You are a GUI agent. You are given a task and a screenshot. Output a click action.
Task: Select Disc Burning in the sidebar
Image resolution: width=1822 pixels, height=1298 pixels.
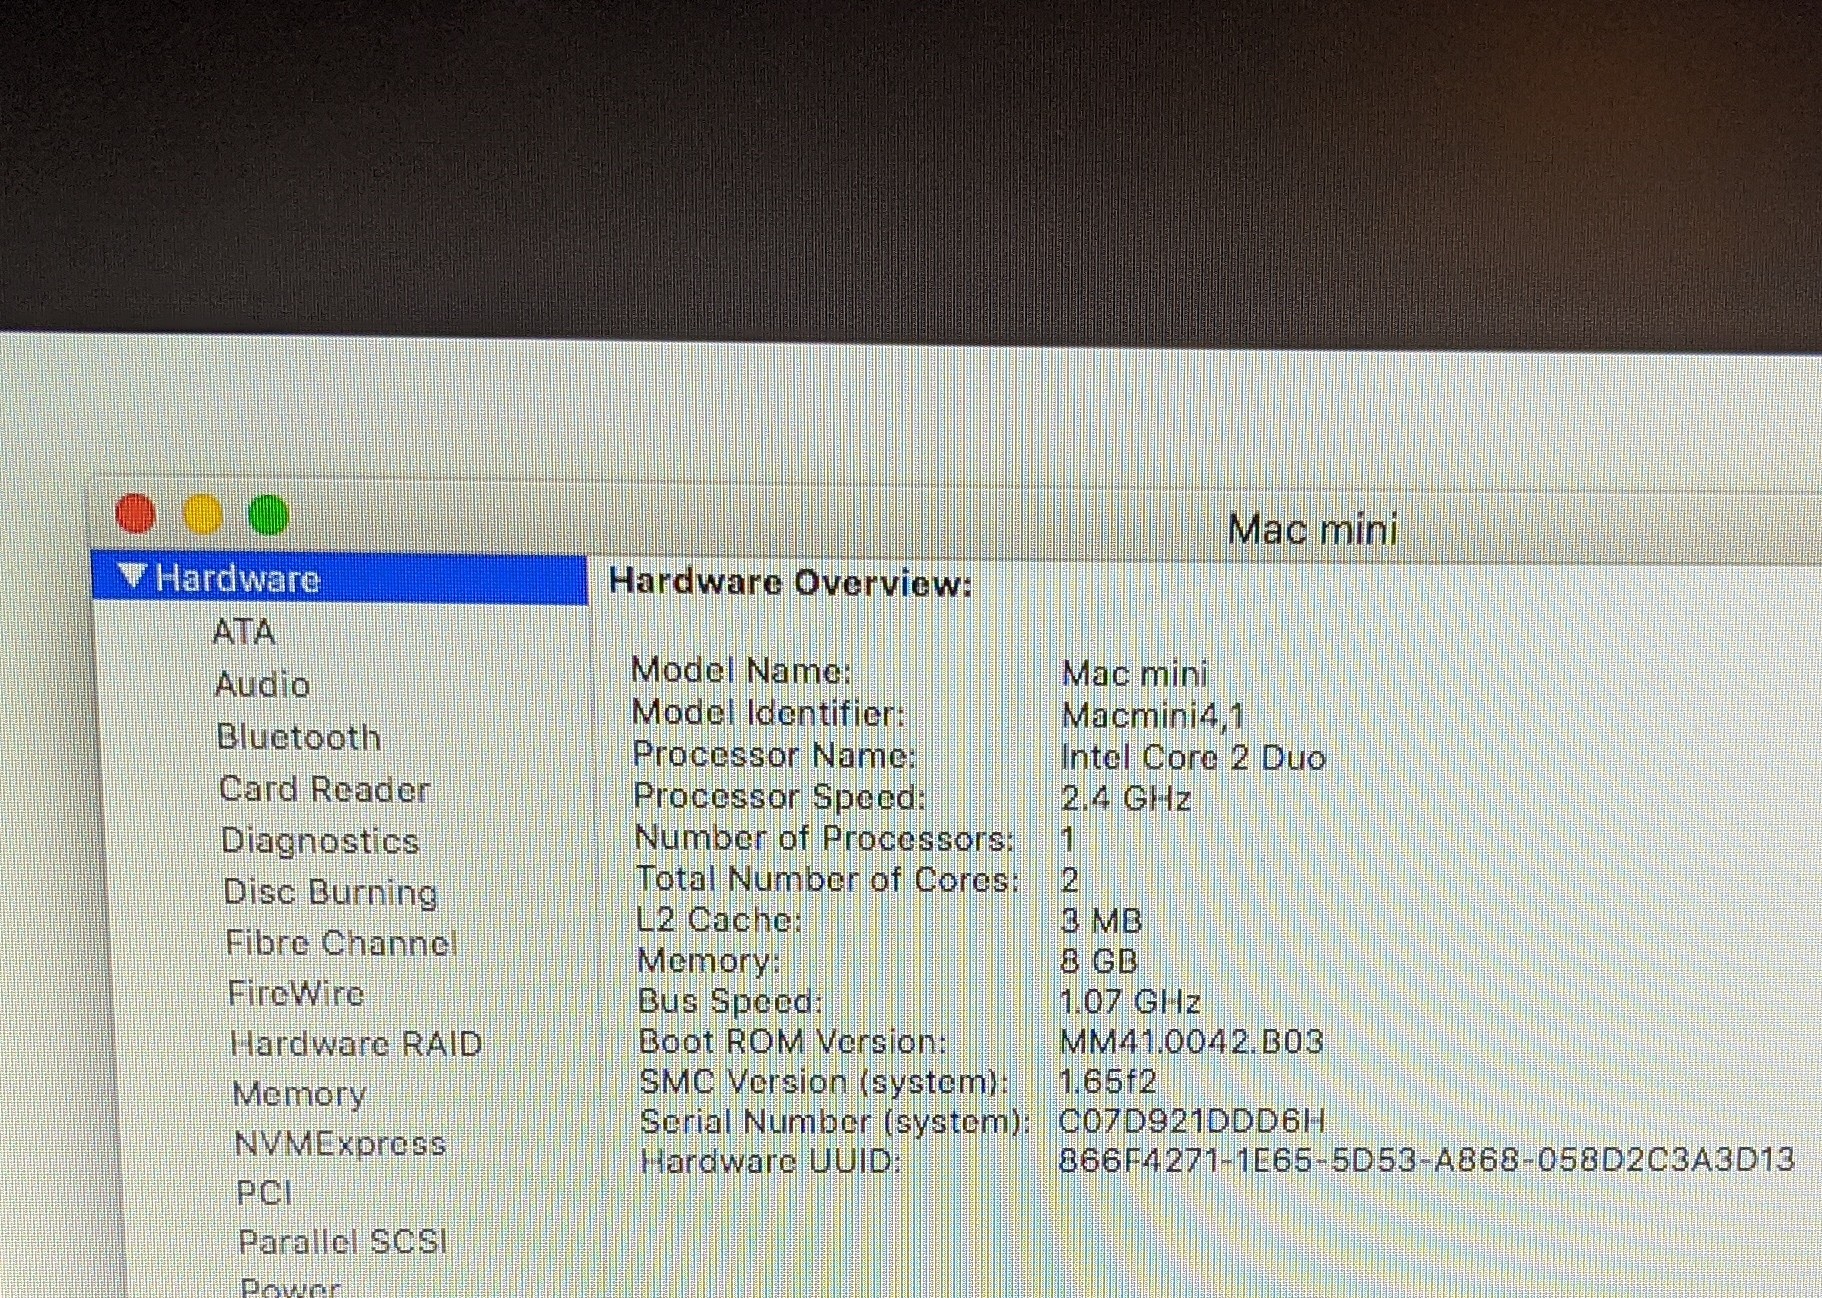(x=330, y=891)
